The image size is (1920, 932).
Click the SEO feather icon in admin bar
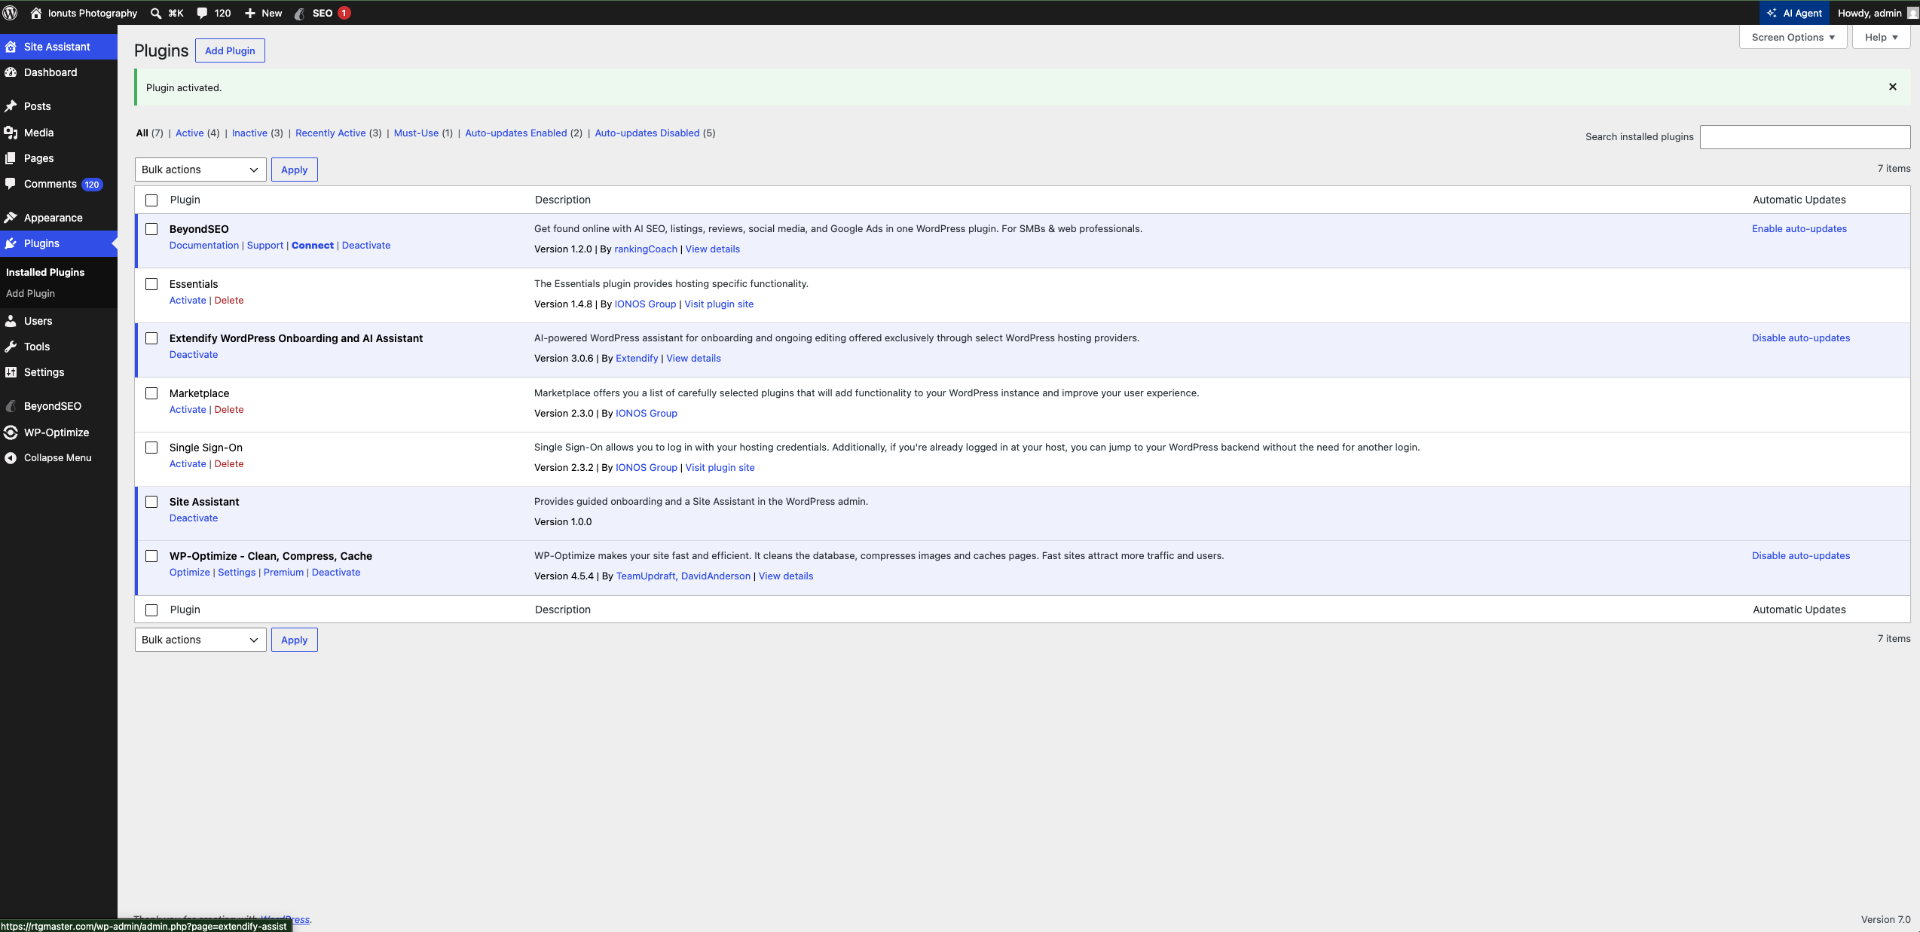pos(299,13)
